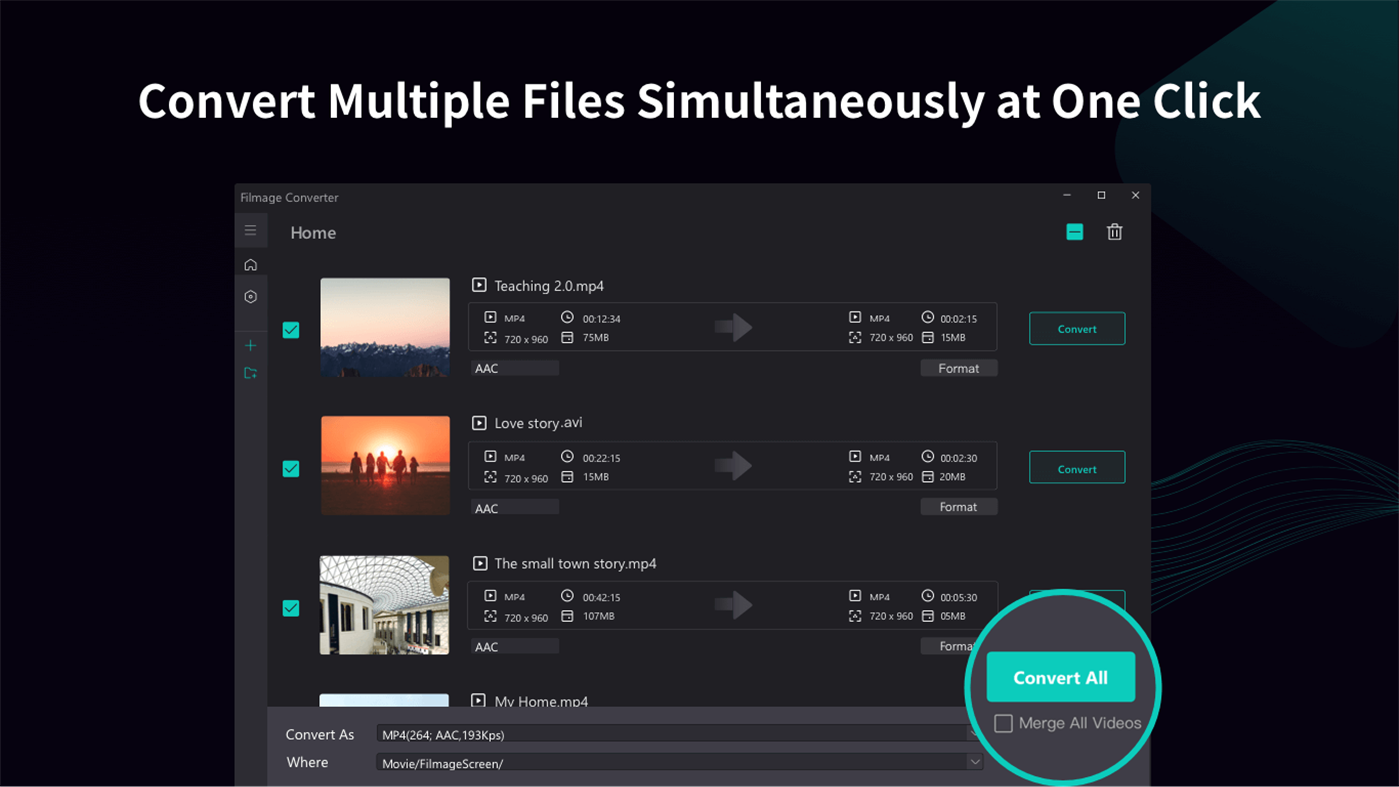Toggle the teal select-all box in the header

pos(1075,232)
